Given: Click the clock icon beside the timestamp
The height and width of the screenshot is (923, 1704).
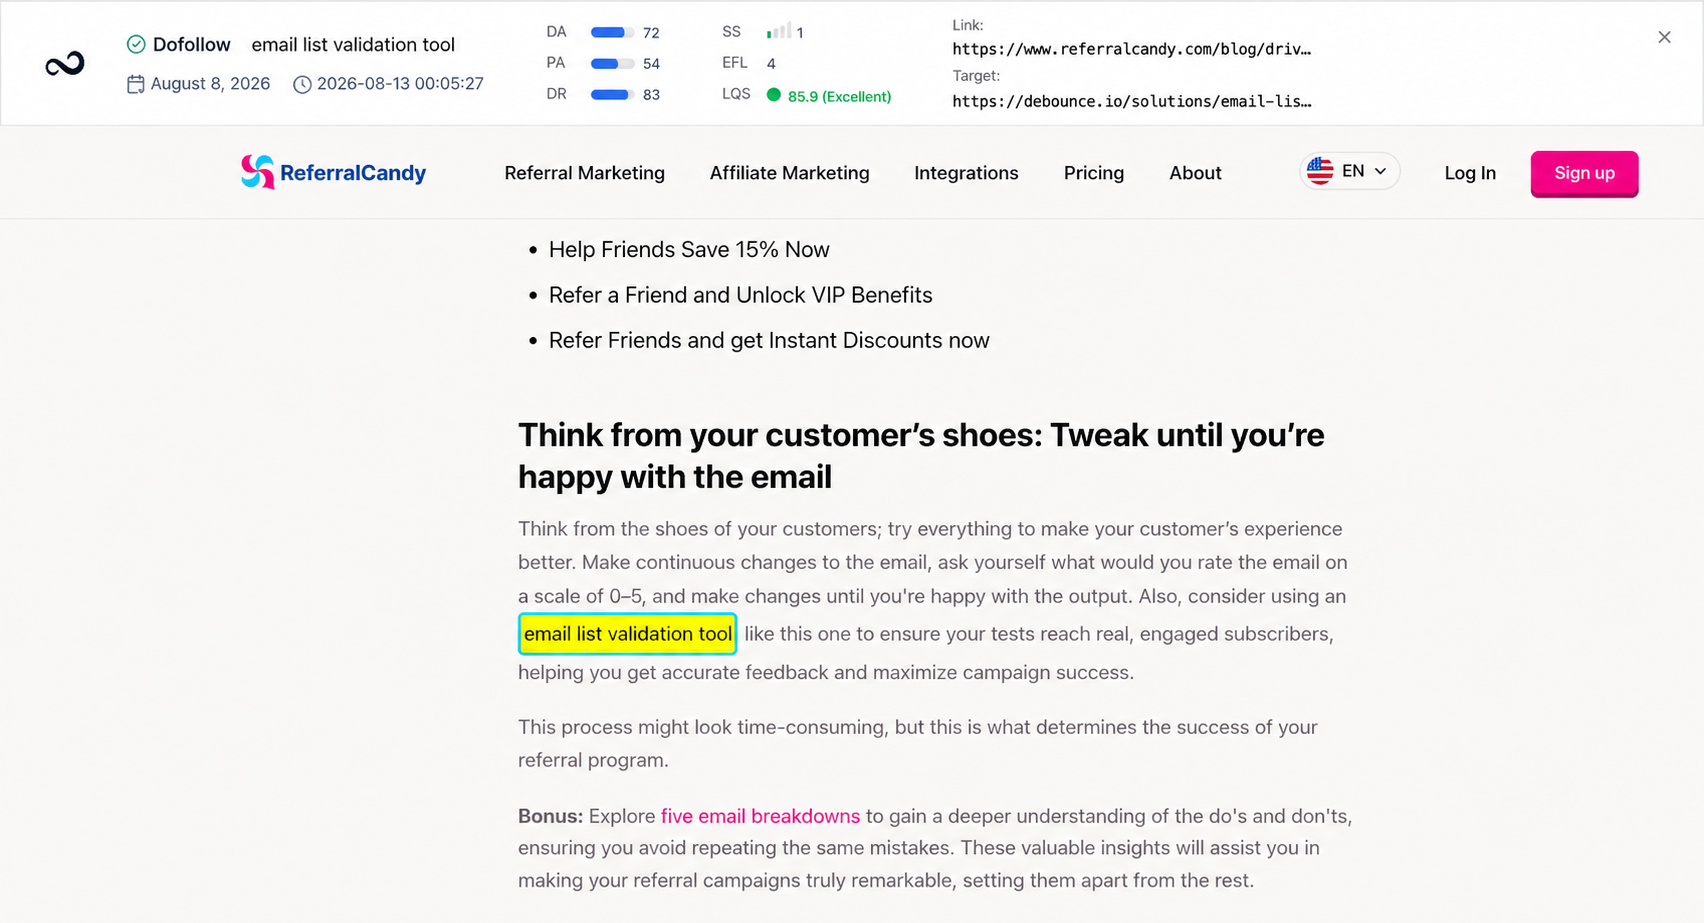Looking at the screenshot, I should coord(302,84).
